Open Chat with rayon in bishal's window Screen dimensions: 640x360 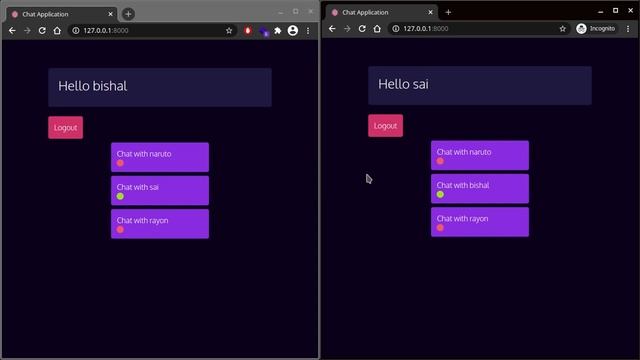[160, 224]
